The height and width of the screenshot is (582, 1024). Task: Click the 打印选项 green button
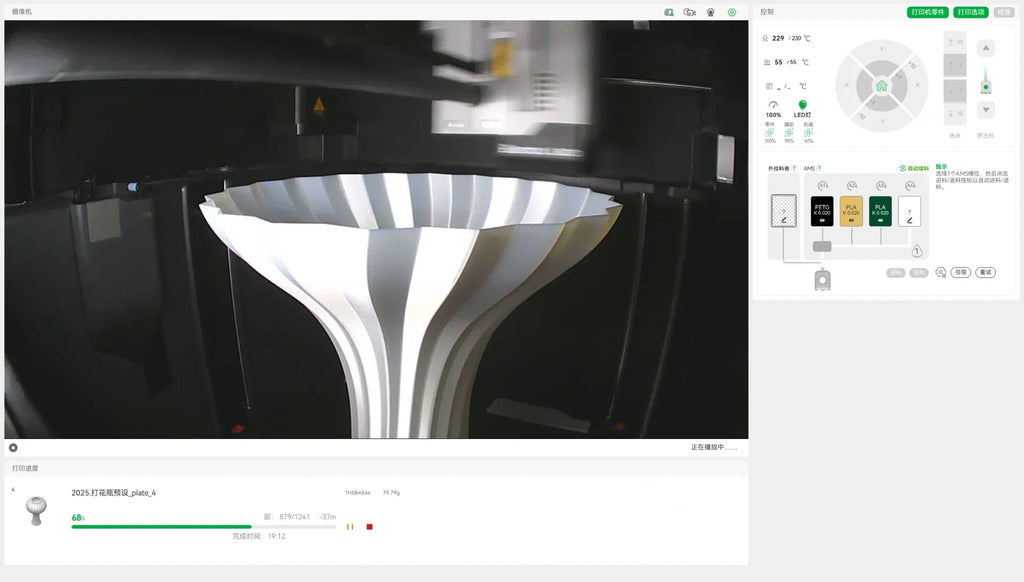970,12
